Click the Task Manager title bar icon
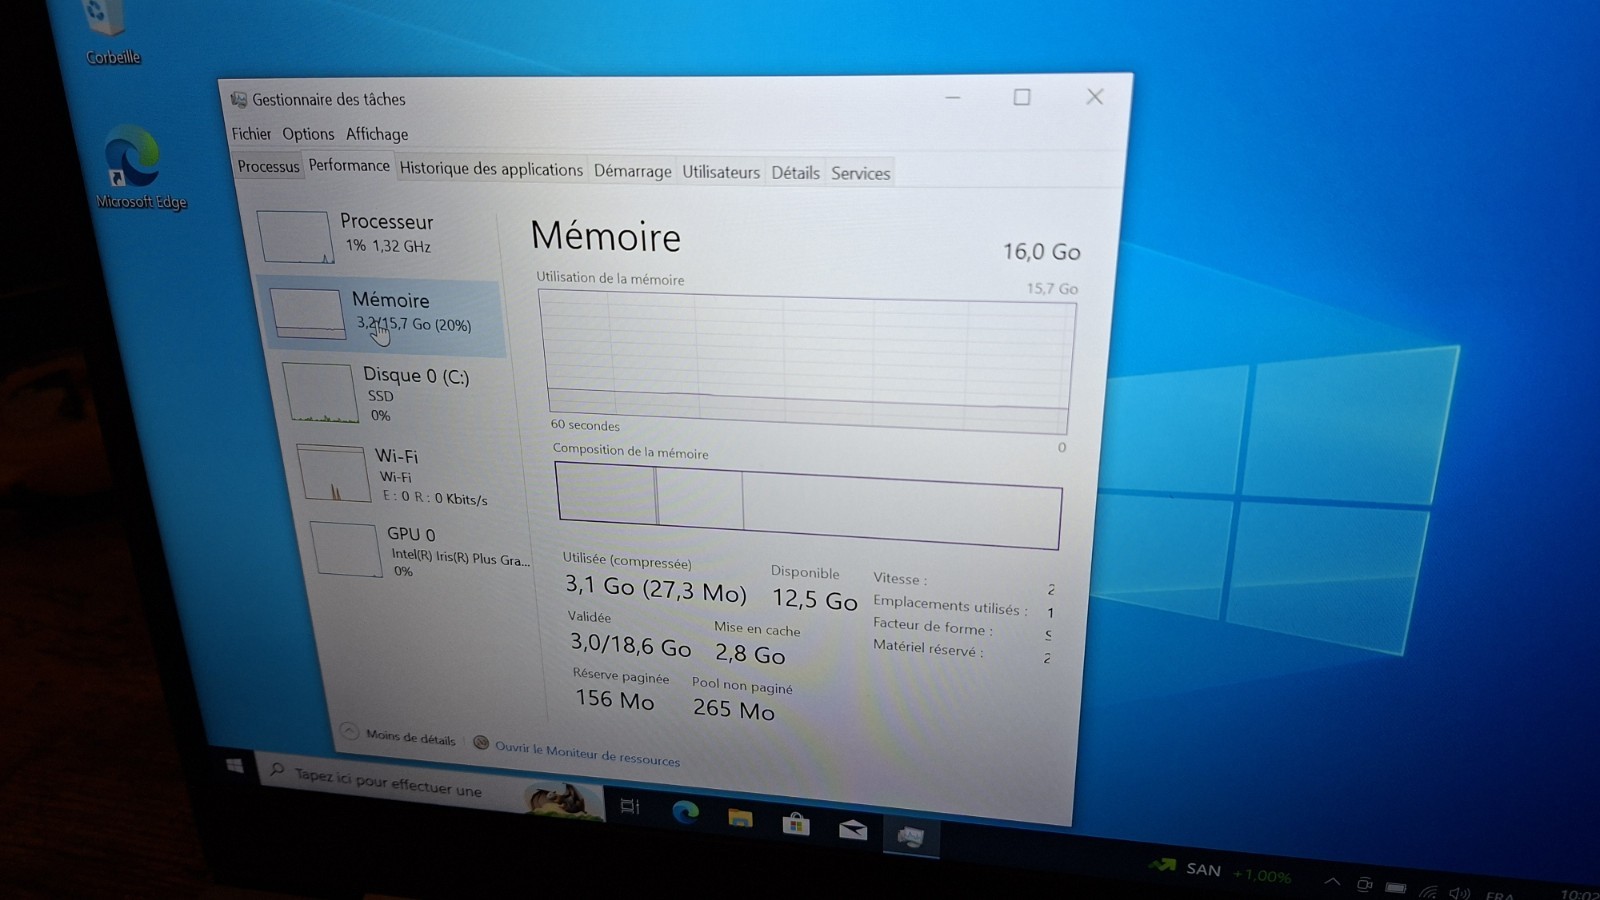 point(239,99)
